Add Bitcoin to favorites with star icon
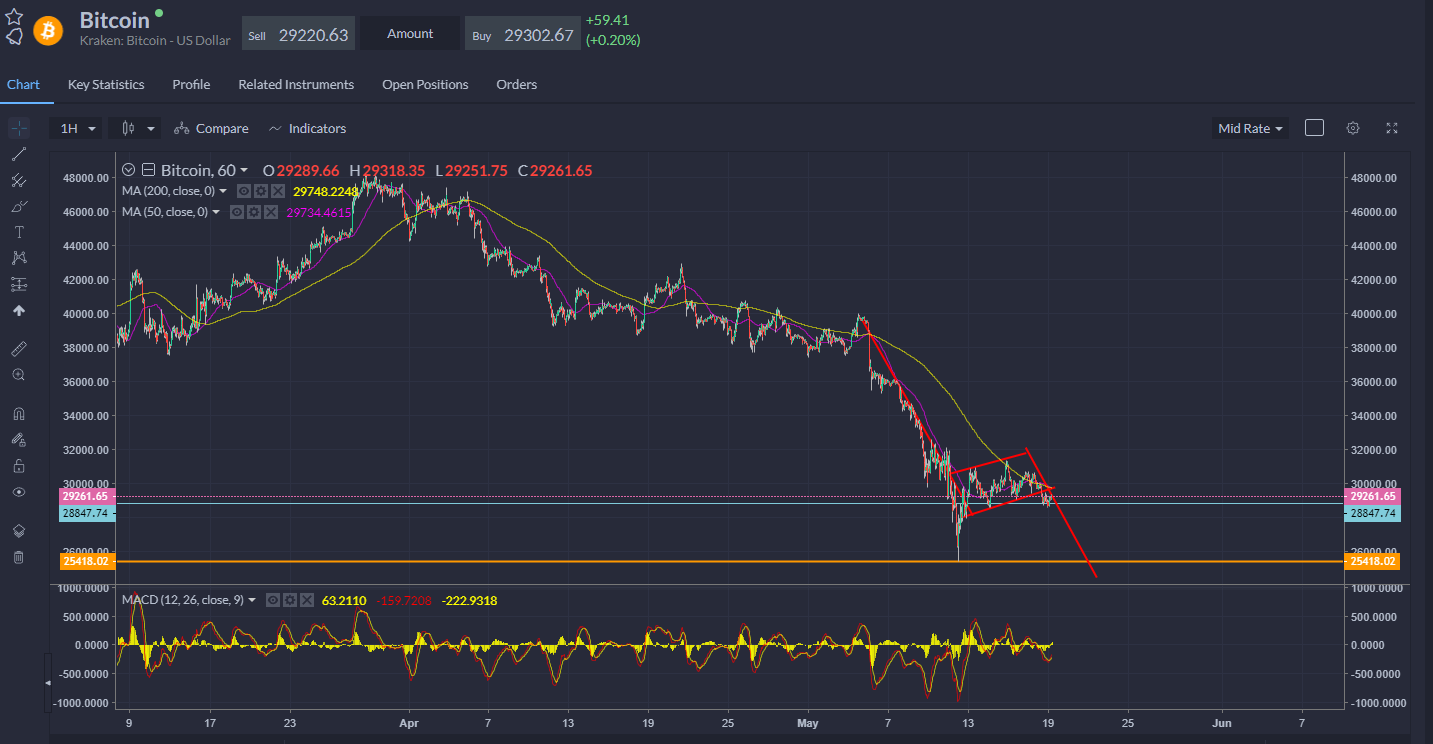 tap(14, 17)
